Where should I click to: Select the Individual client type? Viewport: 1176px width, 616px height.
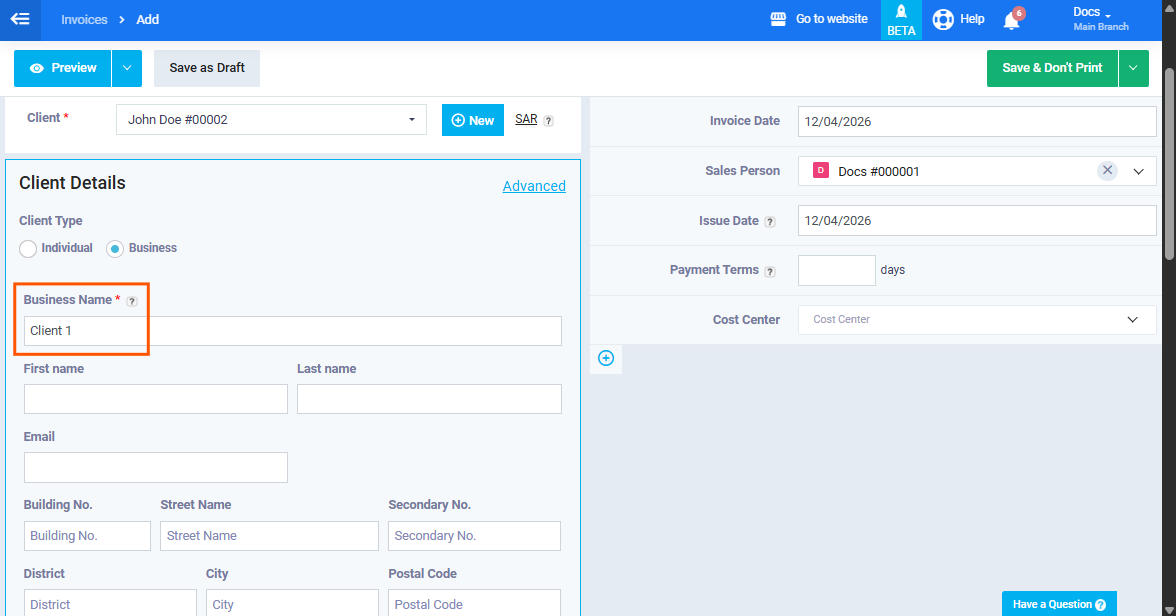point(28,248)
